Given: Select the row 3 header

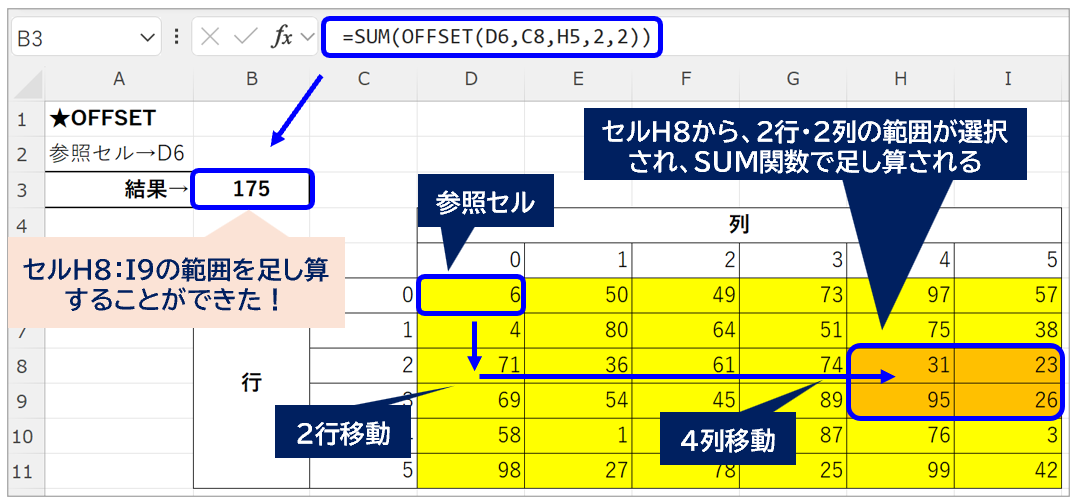Looking at the screenshot, I should (x=22, y=189).
